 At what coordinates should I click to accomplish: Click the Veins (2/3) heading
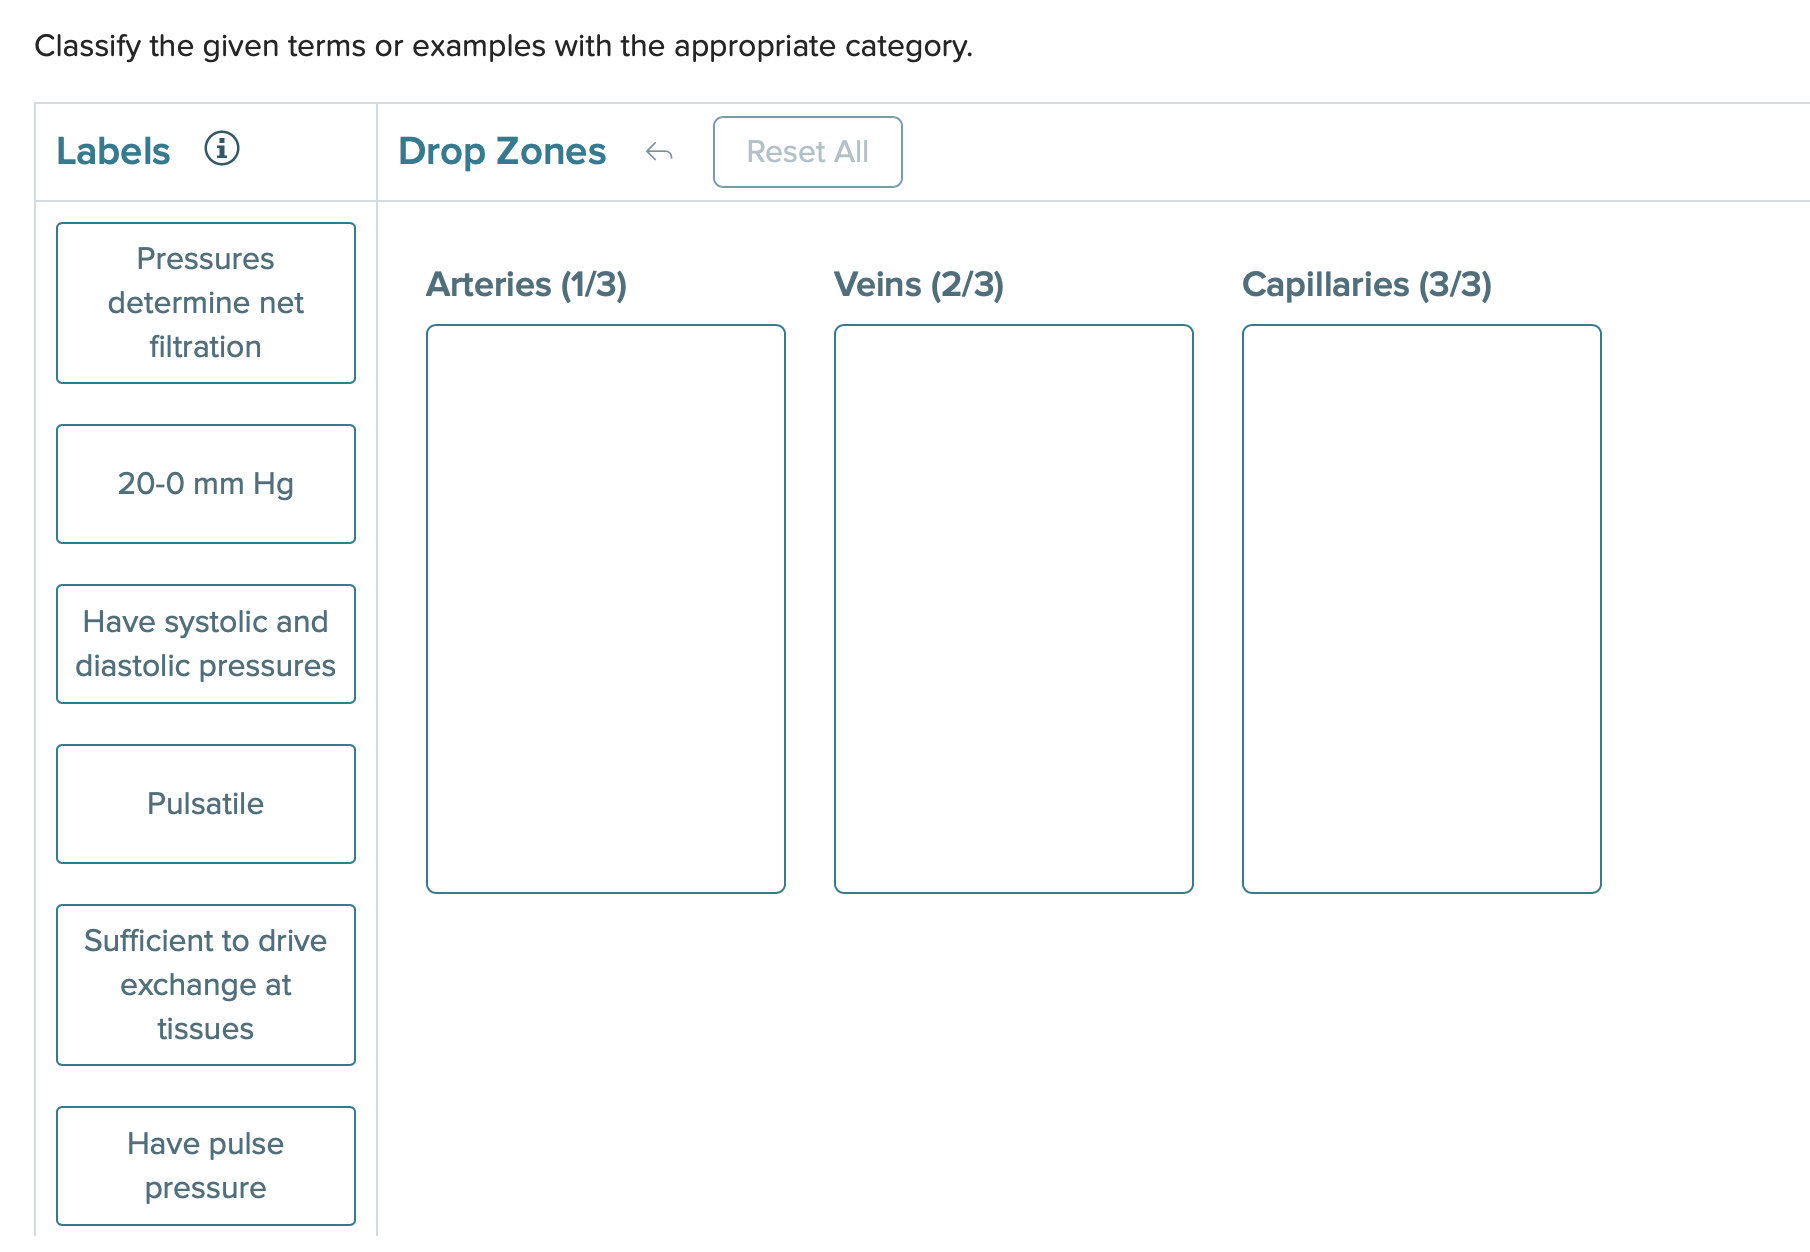coord(920,285)
